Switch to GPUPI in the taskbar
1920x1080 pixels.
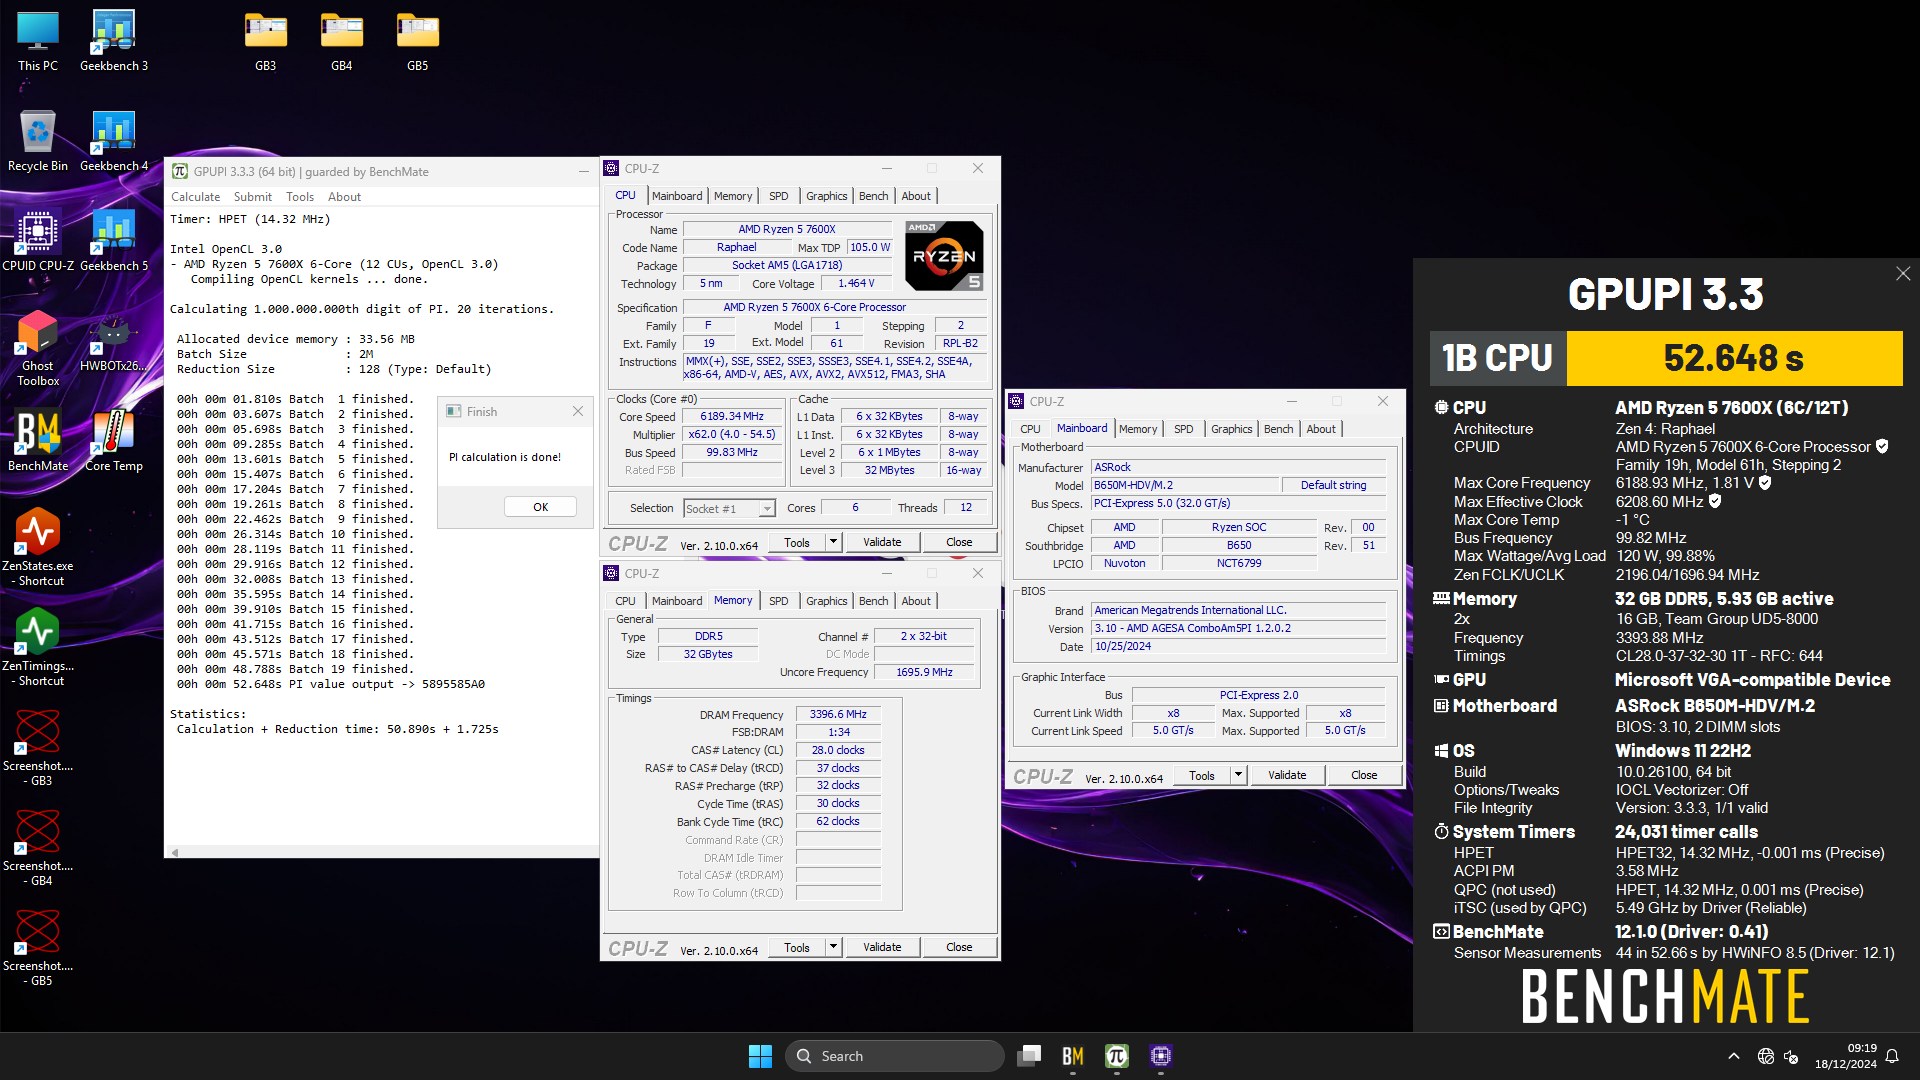[1117, 1056]
